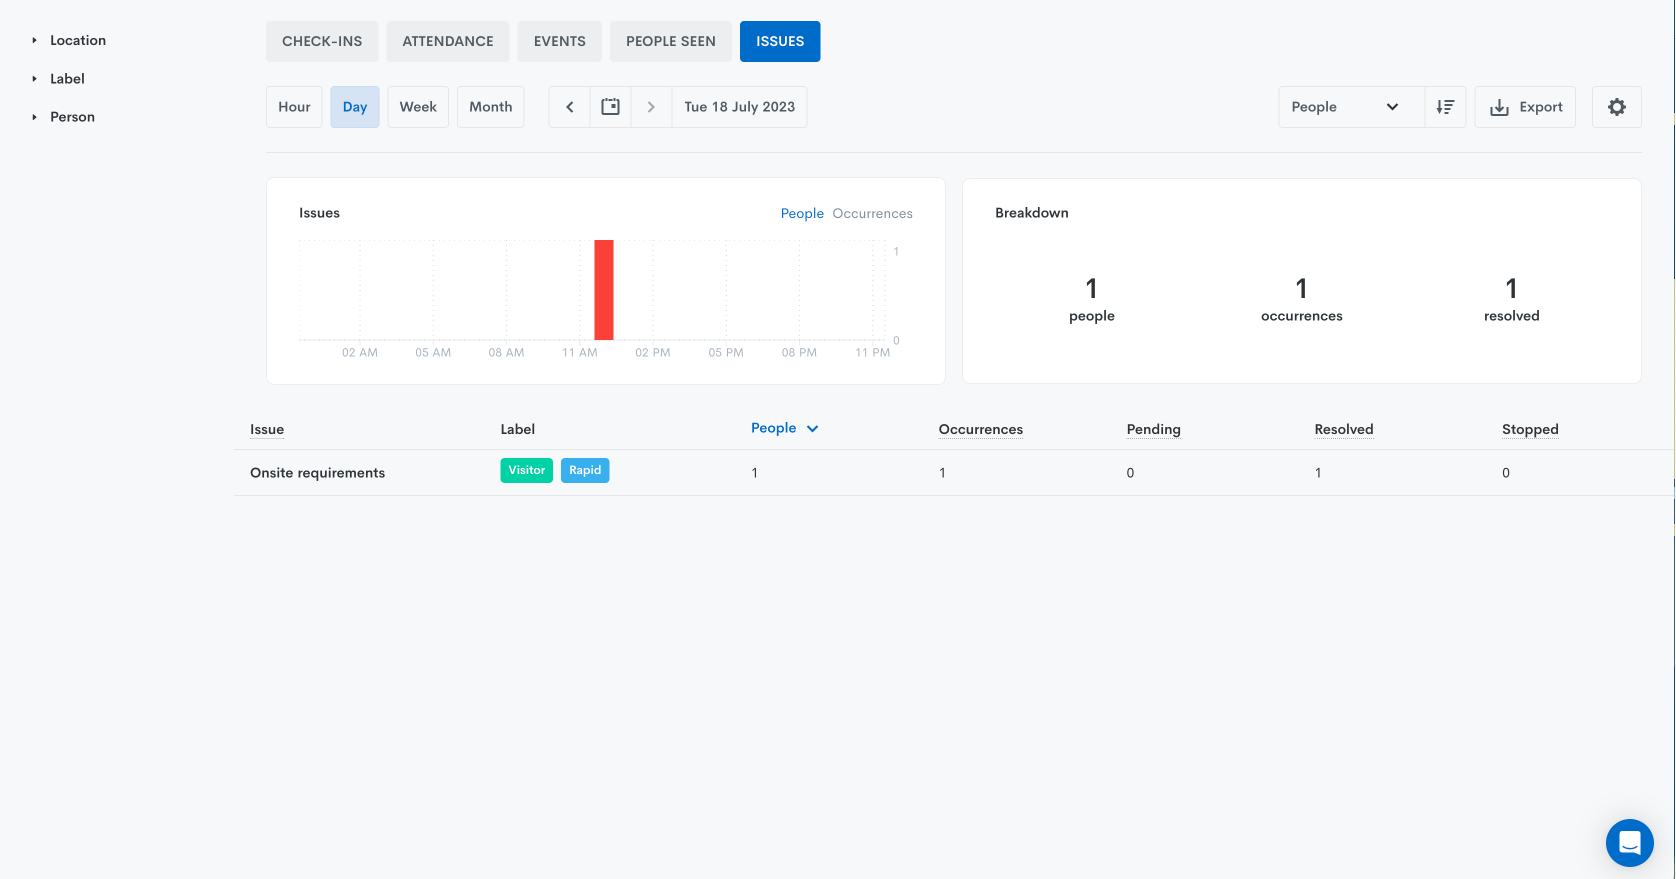
Task: Expand the Location filter
Action: point(68,41)
